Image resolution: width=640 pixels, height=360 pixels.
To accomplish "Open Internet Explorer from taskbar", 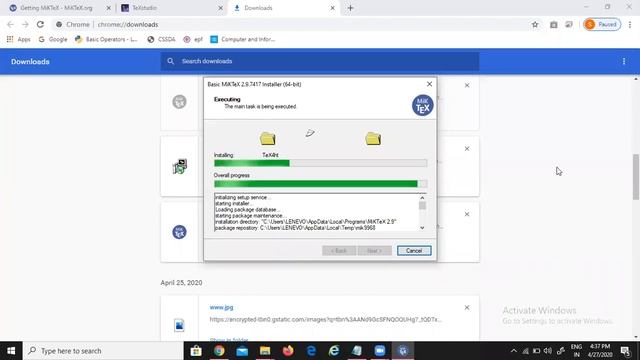I will pos(334,351).
